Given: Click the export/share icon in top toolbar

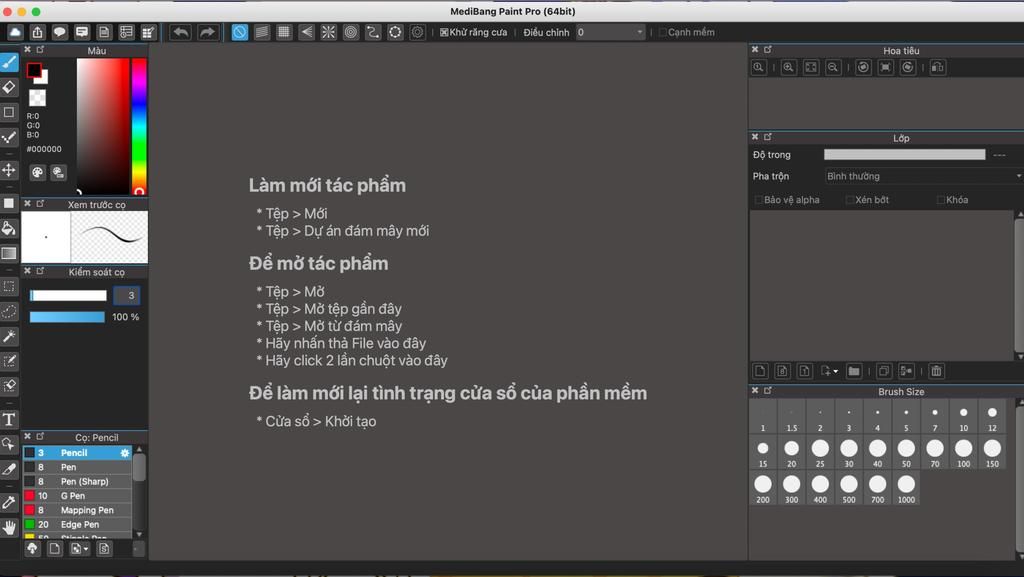Looking at the screenshot, I should pos(37,32).
